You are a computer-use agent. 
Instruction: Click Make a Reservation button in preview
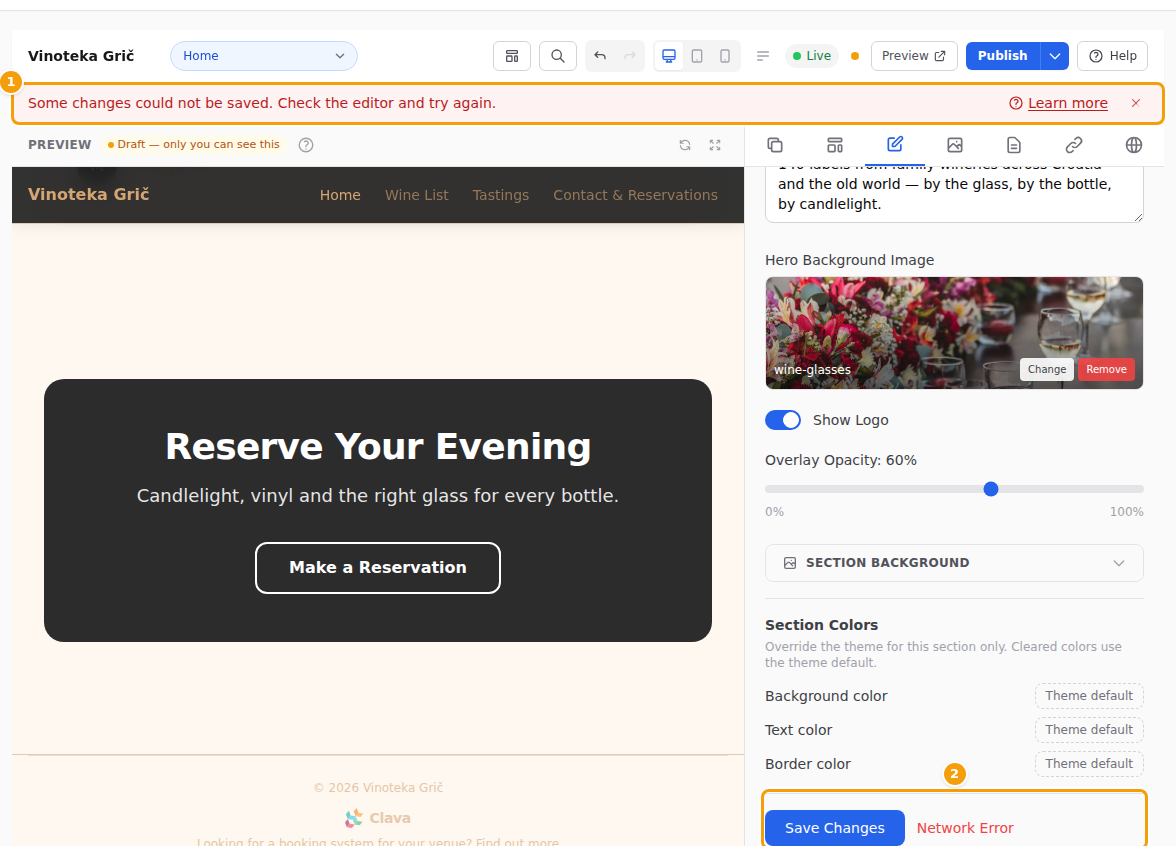tap(378, 568)
